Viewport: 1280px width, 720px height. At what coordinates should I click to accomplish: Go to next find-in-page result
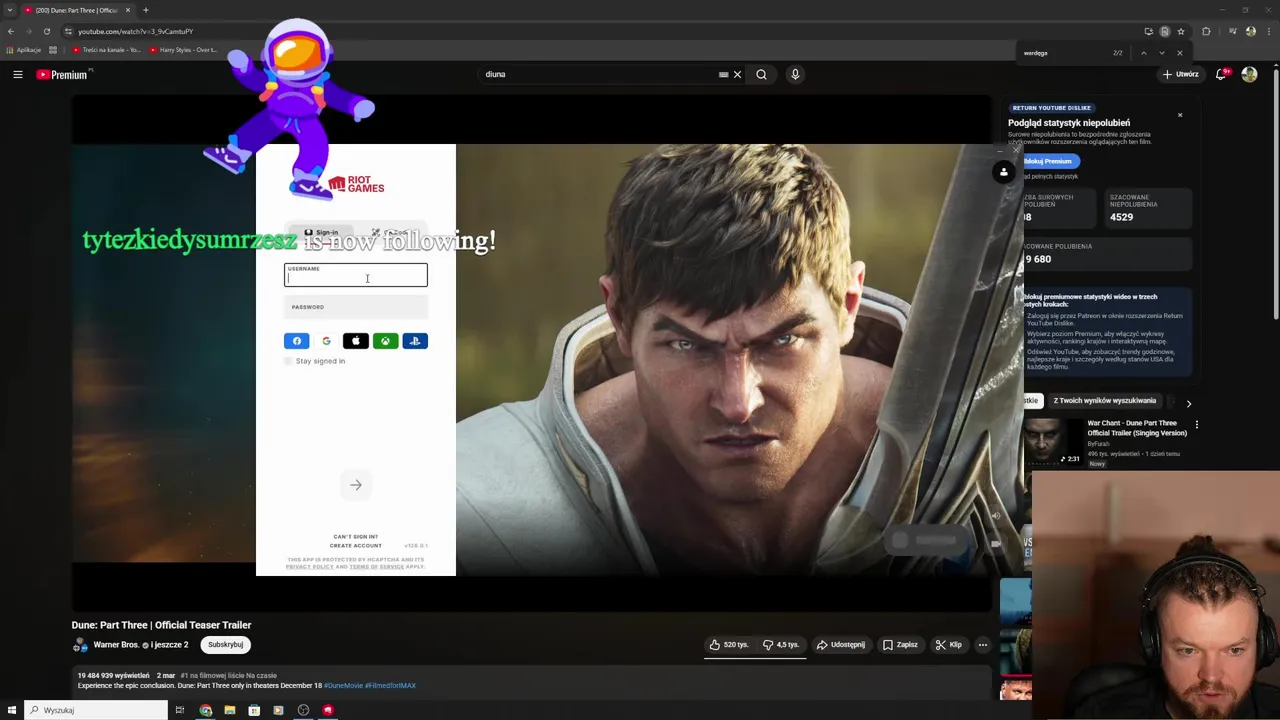point(1161,53)
